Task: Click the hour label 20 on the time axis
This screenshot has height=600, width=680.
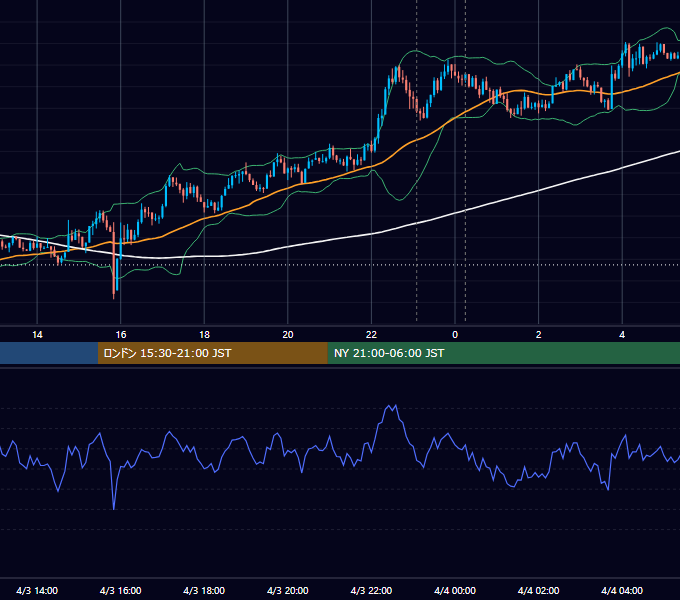Action: click(288, 335)
